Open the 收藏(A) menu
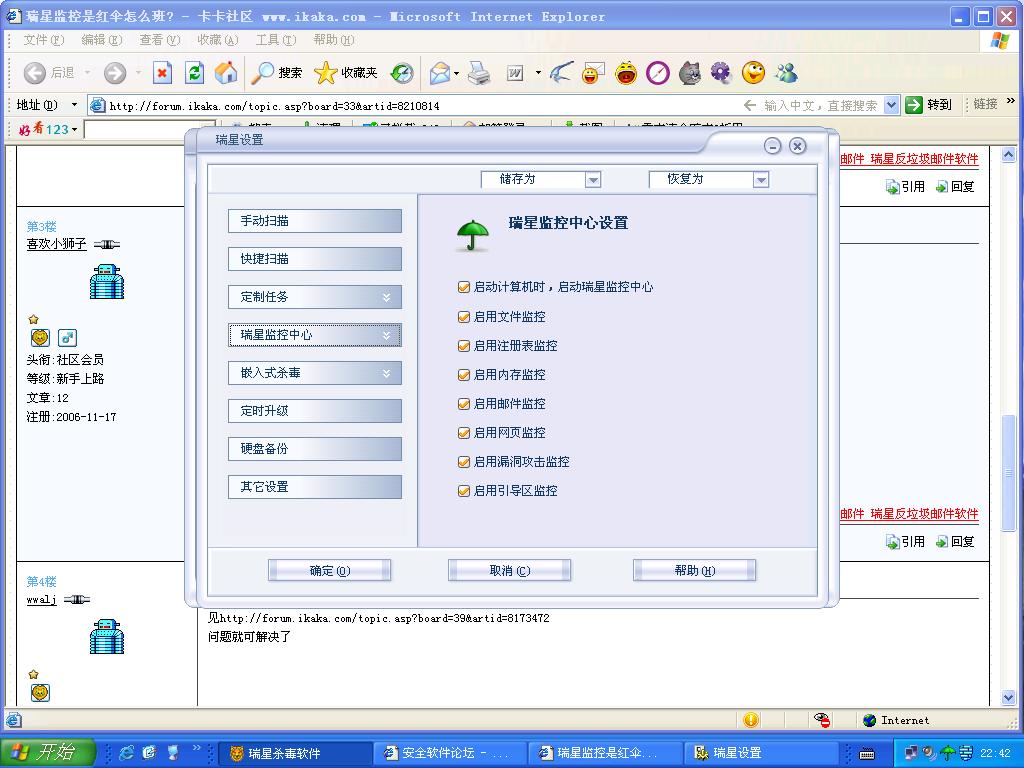The height and width of the screenshot is (768, 1024). [217, 40]
